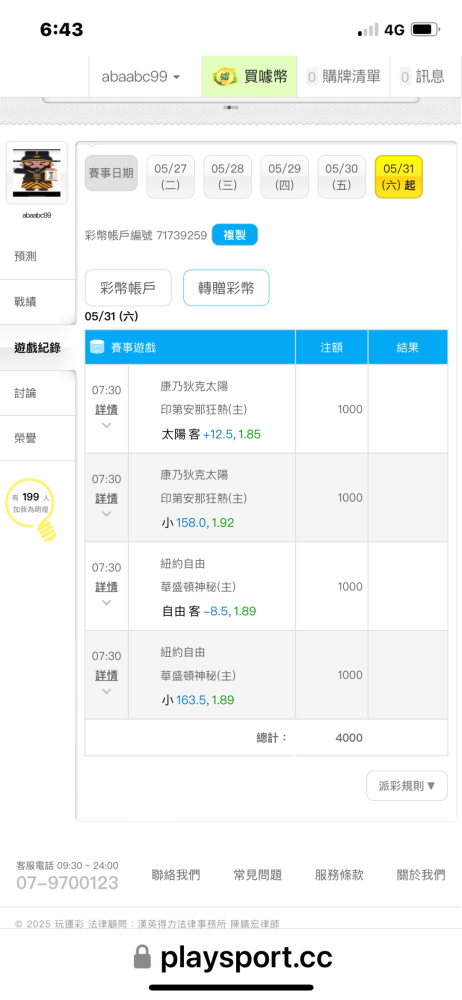The width and height of the screenshot is (462, 1000).
Task: Tap the lock icon beside playsport.cc
Action: point(142,958)
